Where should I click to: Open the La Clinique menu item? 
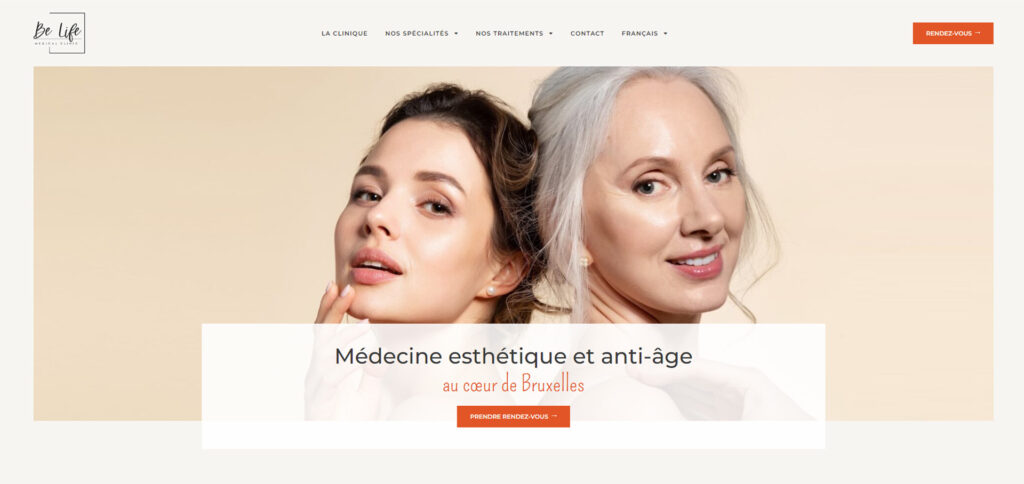[344, 33]
